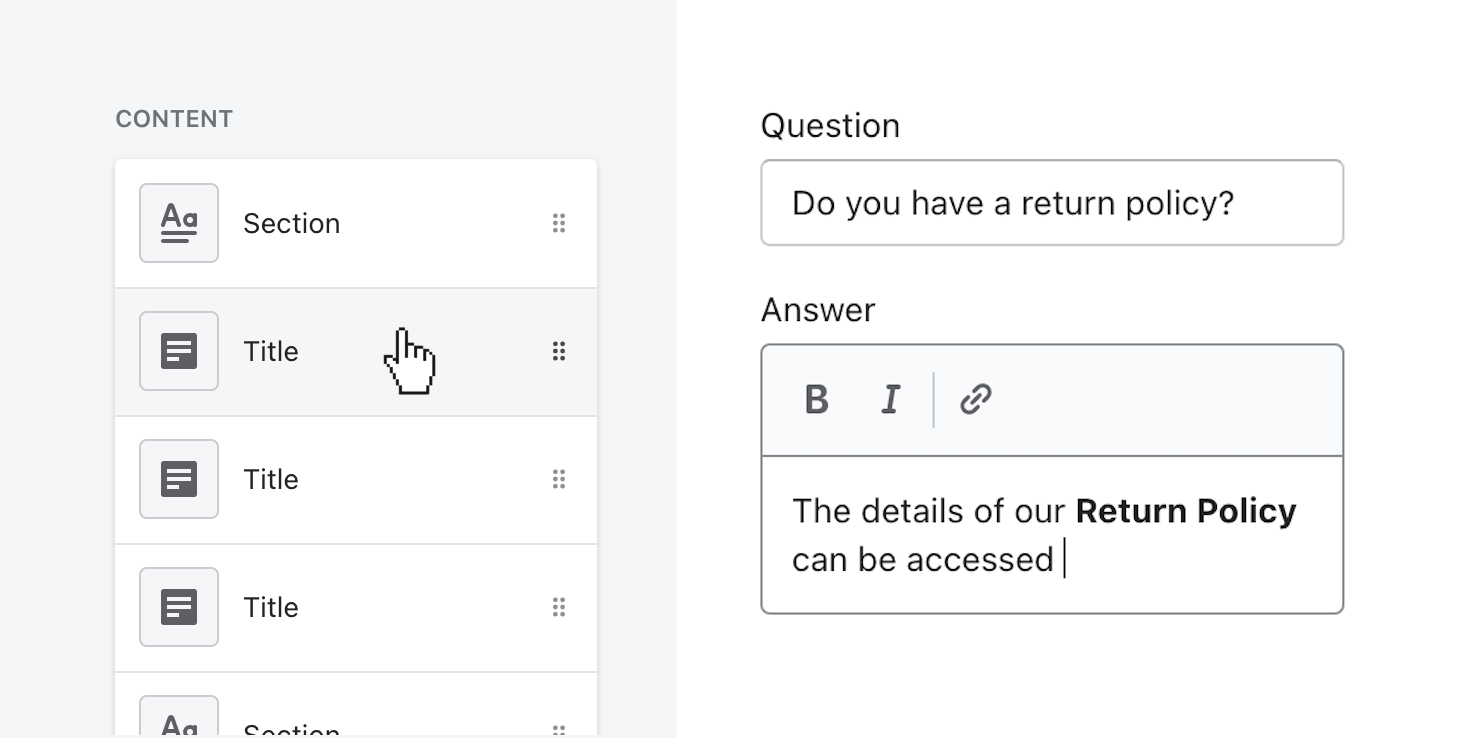
Task: Click the second Title block icon
Action: click(179, 479)
